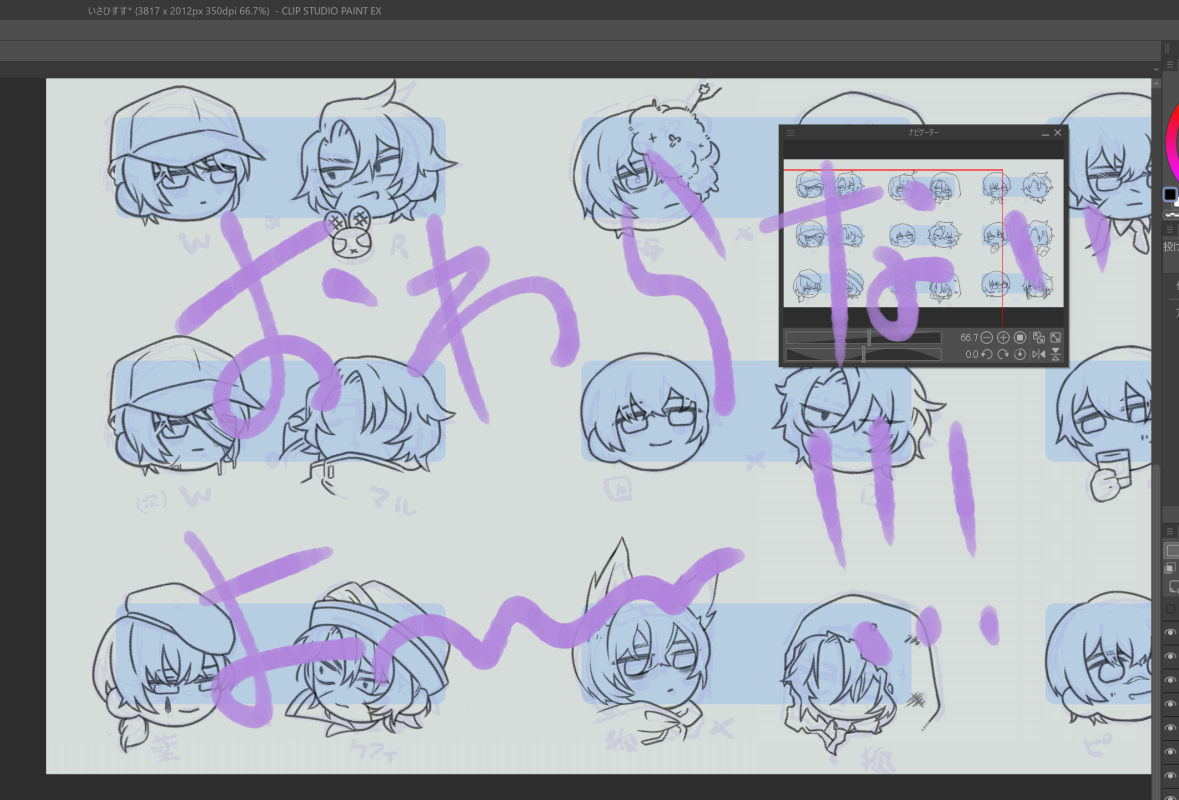The image size is (1179, 800).
Task: Click the Navigator rotation slider
Action: pos(863,355)
